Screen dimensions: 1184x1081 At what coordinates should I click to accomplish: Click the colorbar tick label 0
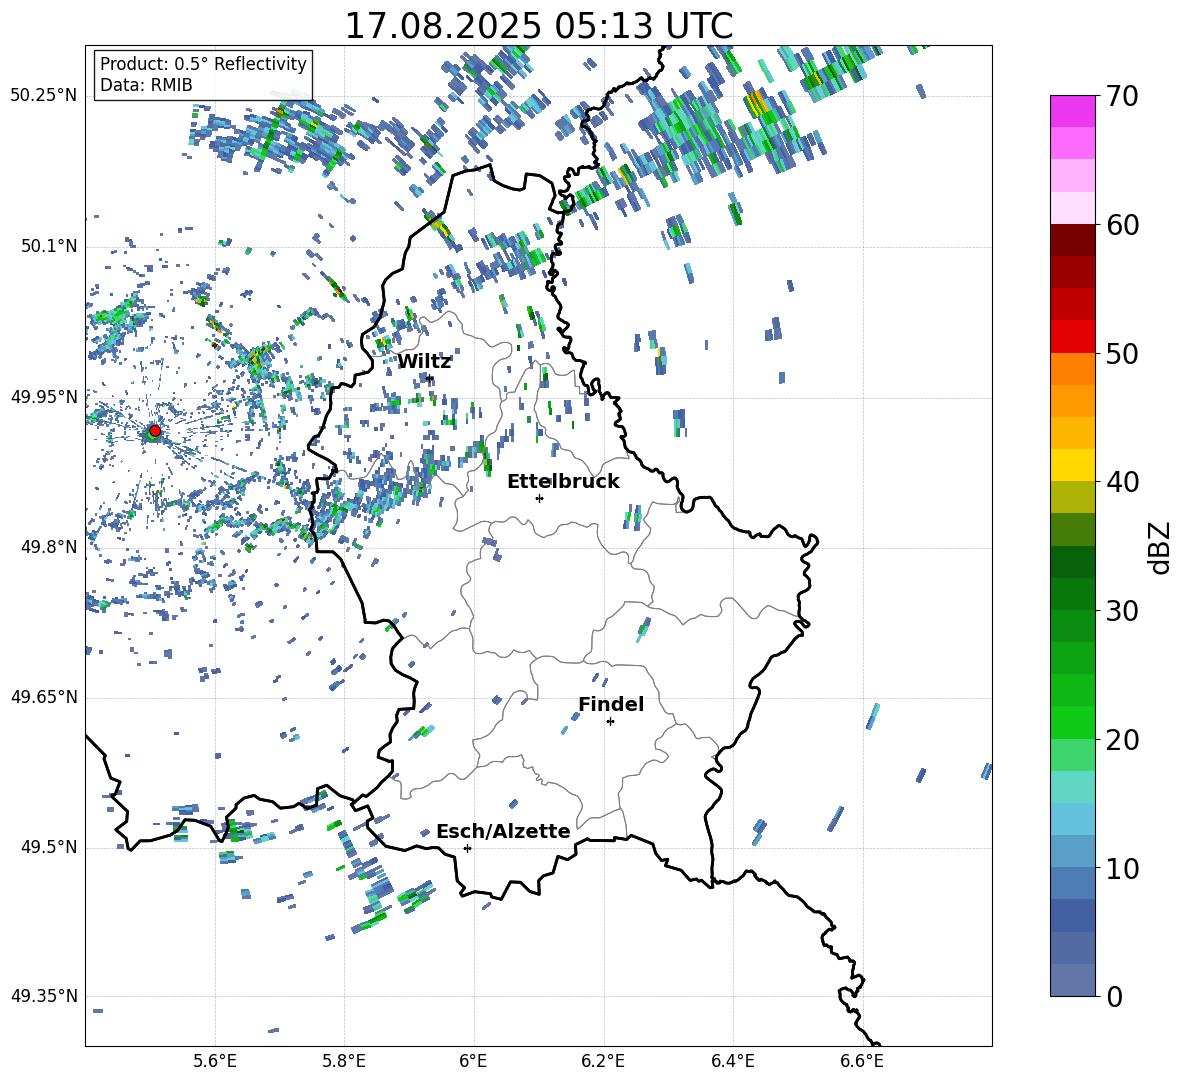[x=1115, y=997]
